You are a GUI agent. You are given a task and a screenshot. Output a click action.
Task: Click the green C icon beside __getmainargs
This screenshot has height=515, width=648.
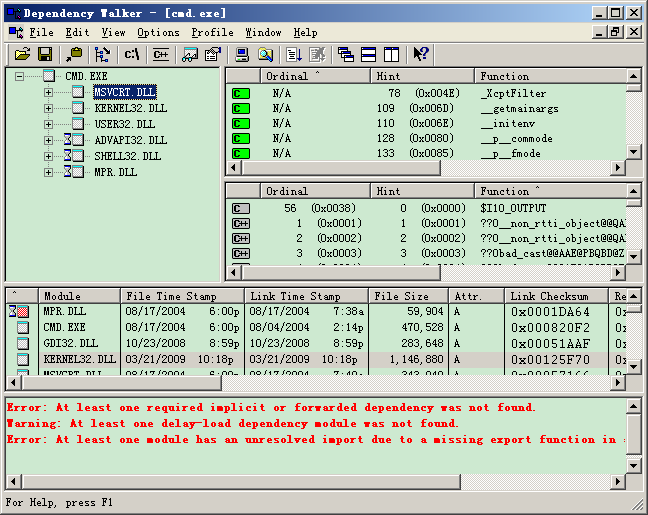[x=241, y=109]
